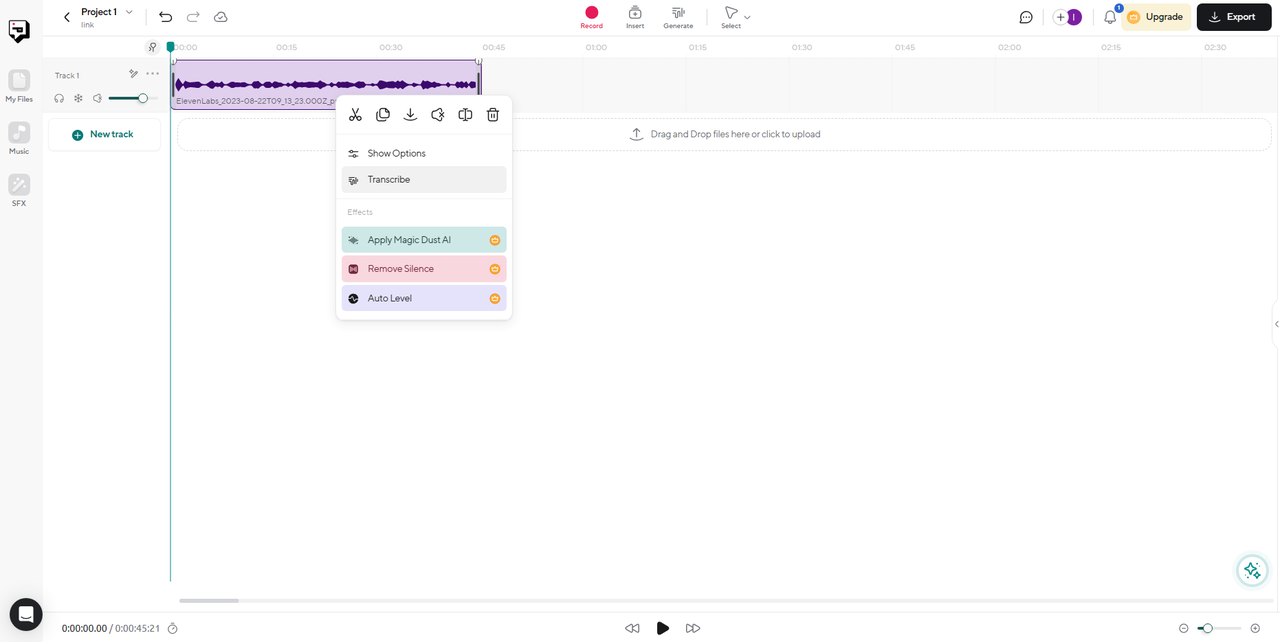Click the 01:00 mark on the timeline ruler

596,47
